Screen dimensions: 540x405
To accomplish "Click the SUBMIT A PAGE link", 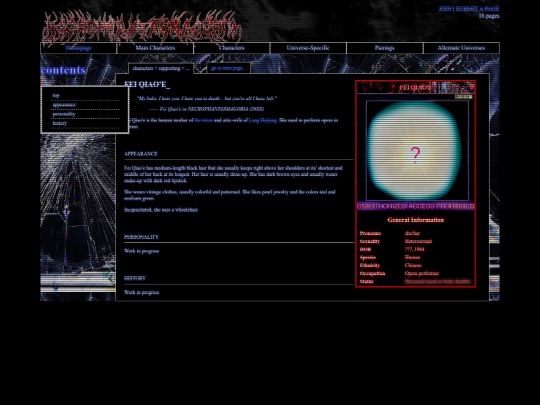I will point(477,9).
